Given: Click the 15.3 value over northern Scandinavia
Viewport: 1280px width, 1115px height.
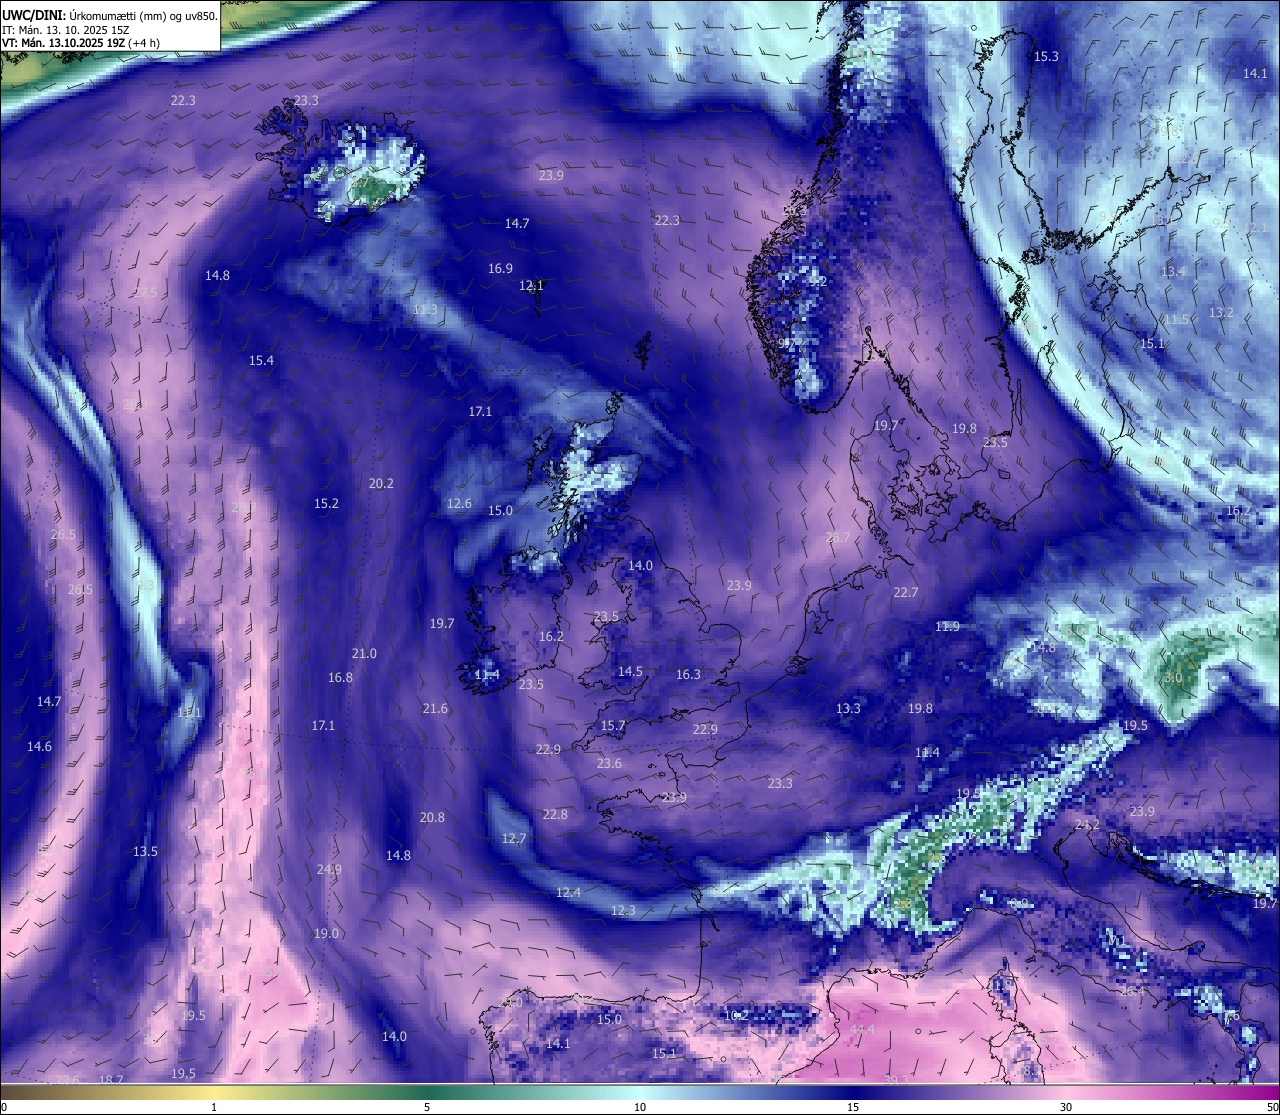Looking at the screenshot, I should (1046, 56).
